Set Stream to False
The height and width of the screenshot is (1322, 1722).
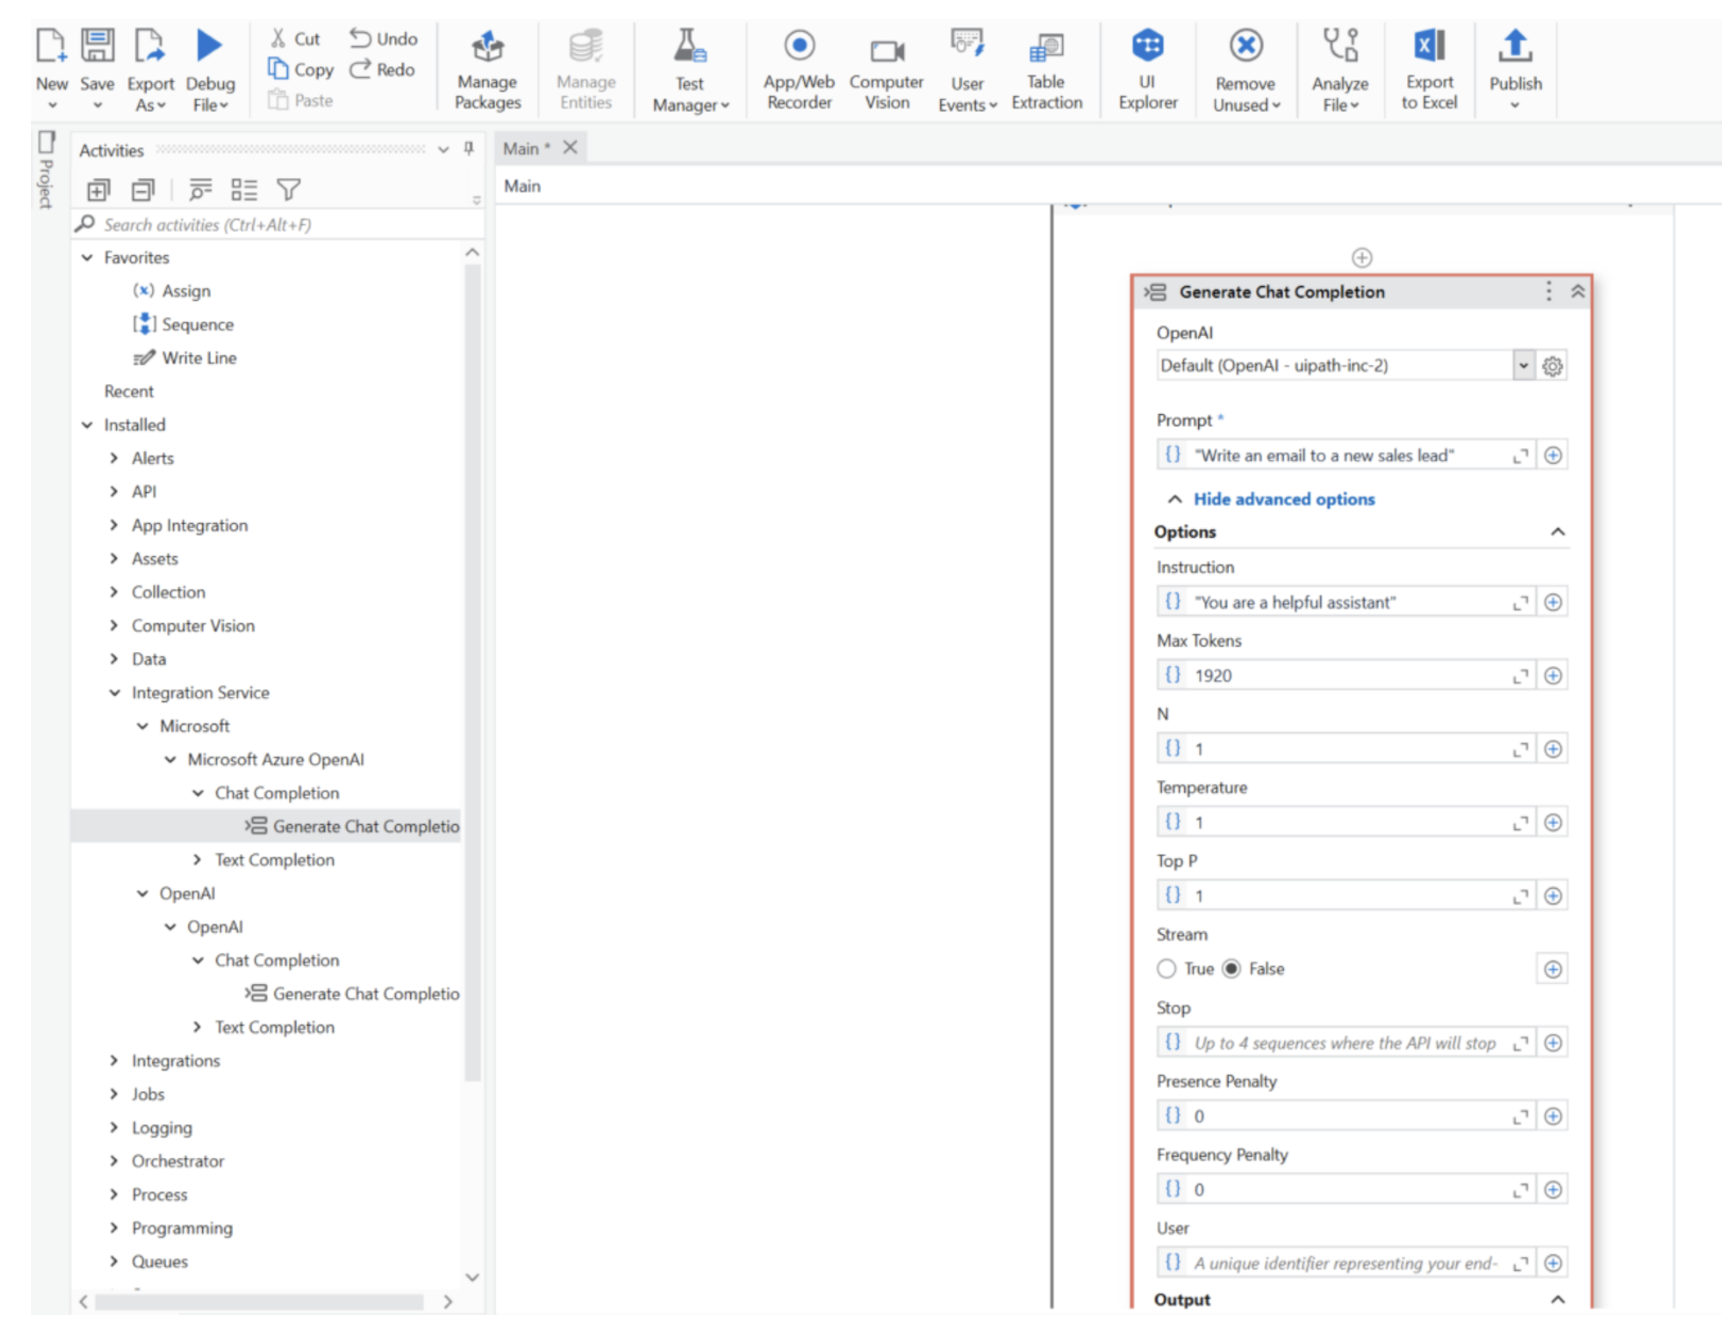click(1232, 969)
